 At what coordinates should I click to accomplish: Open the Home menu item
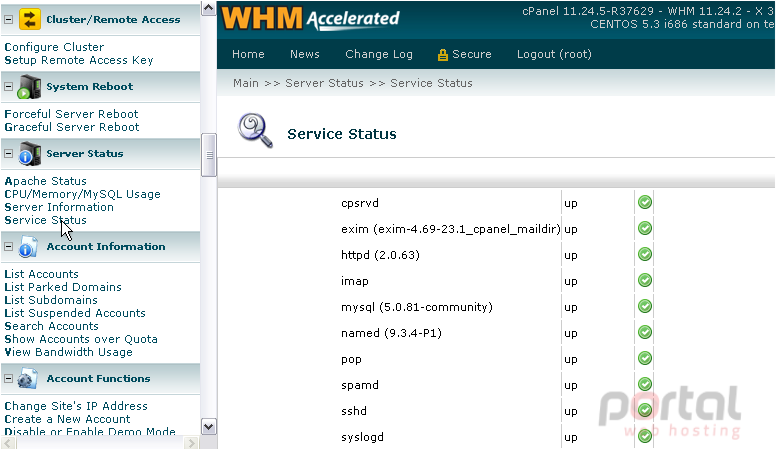click(x=248, y=54)
